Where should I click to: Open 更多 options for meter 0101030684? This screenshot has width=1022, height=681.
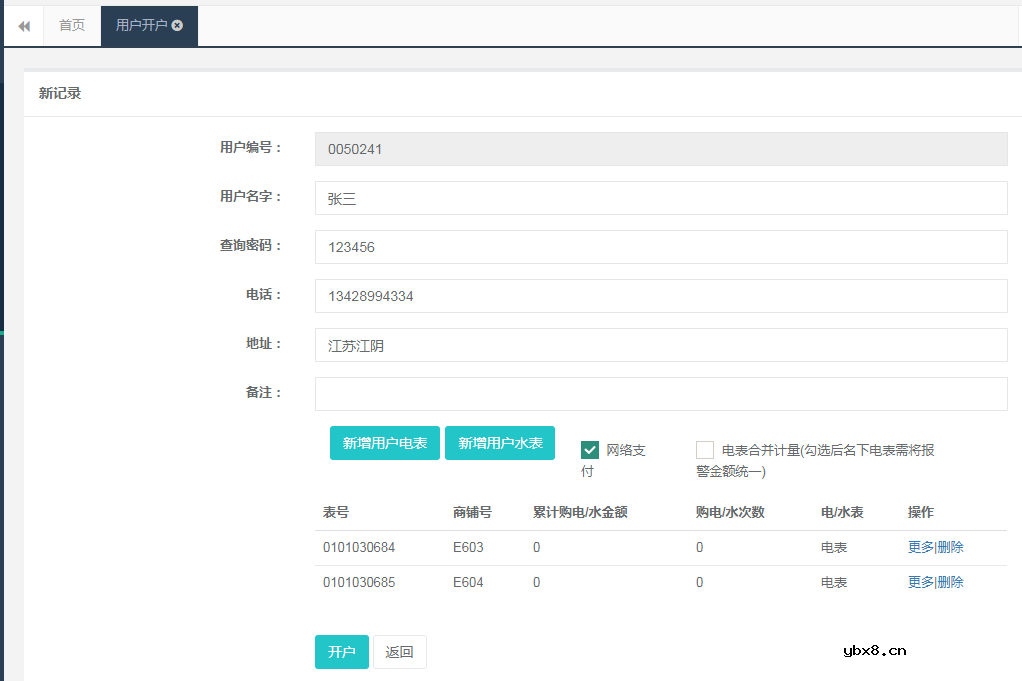click(920, 547)
